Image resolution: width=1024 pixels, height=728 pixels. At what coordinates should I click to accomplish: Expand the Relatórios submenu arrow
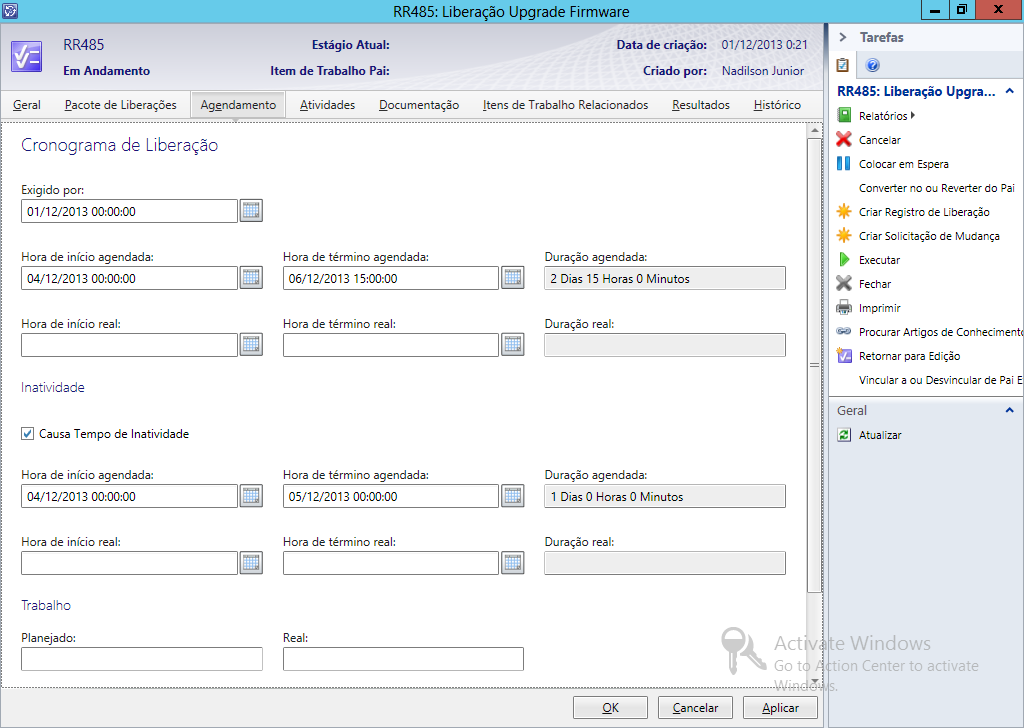point(912,116)
